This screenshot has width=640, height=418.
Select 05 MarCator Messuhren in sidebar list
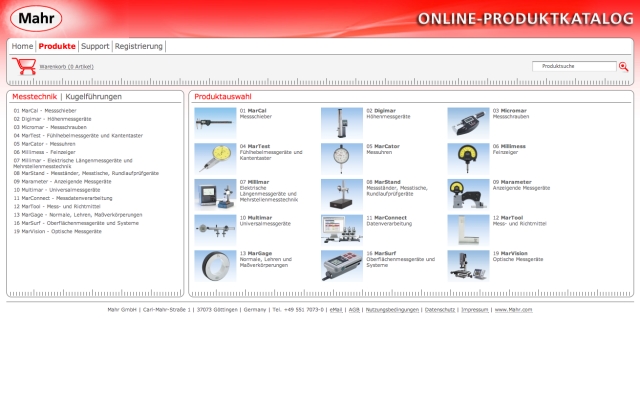click(45, 143)
